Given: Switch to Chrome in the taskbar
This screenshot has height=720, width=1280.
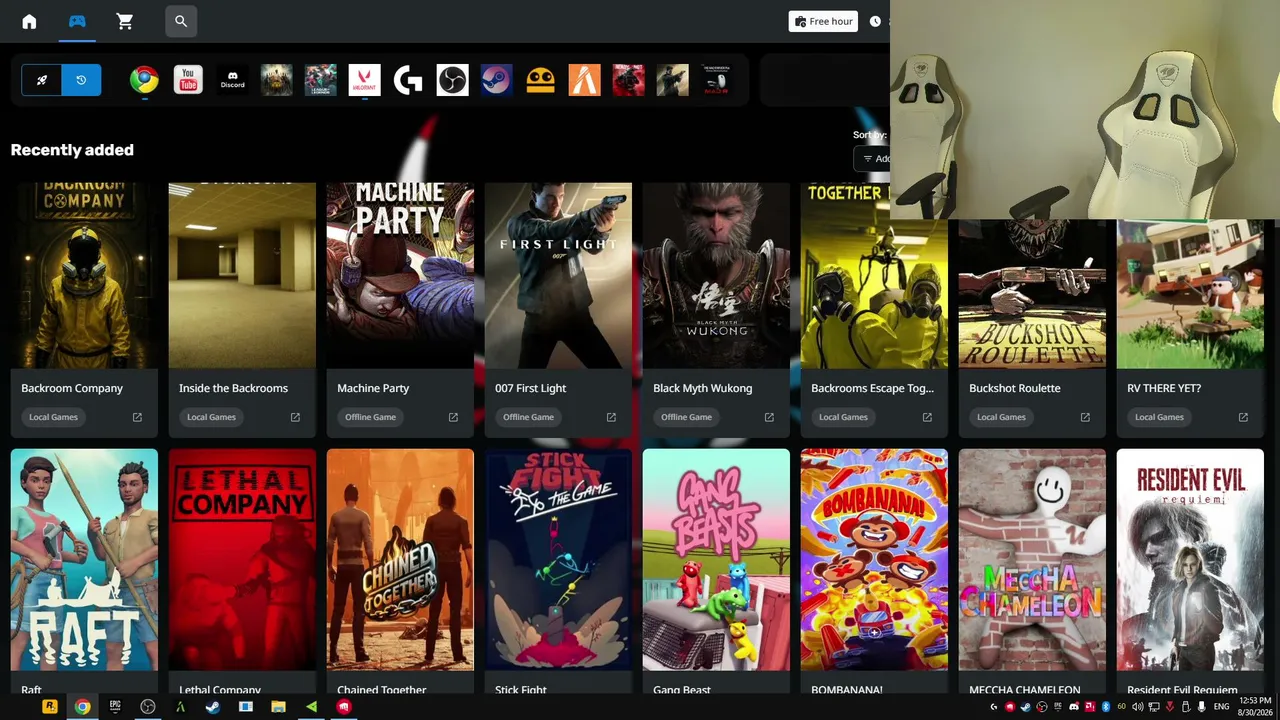Looking at the screenshot, I should [x=82, y=707].
